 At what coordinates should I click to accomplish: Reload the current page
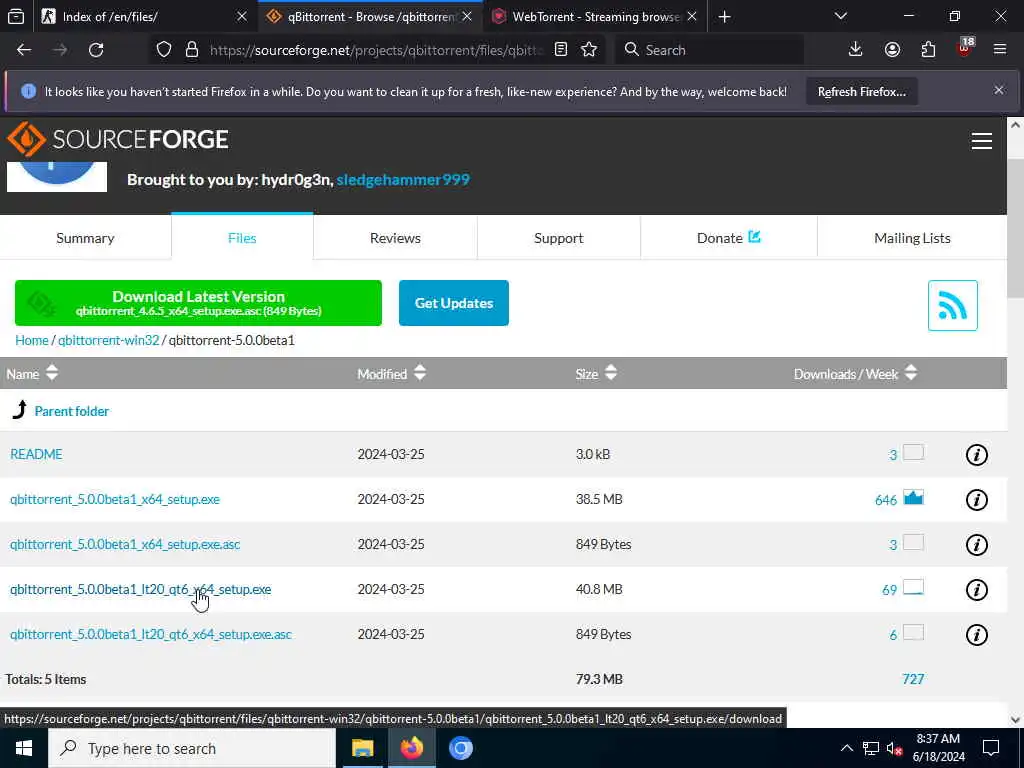pos(96,50)
